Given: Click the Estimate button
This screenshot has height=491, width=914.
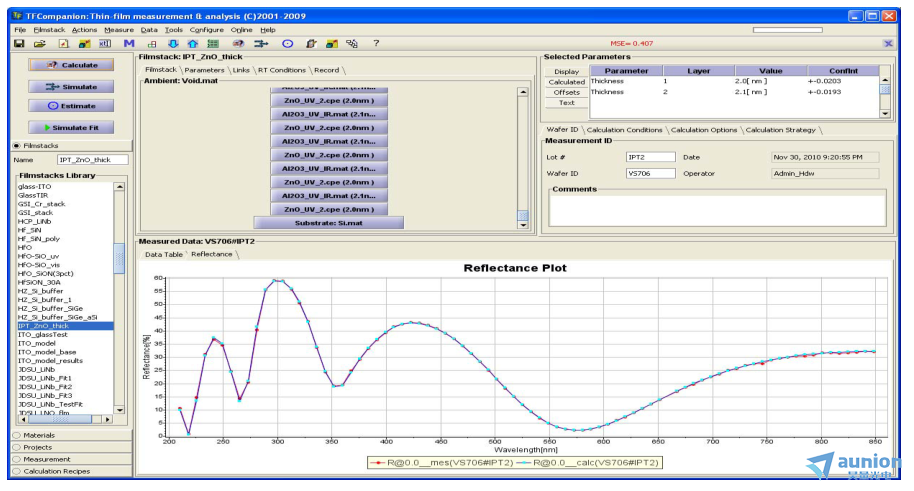Looking at the screenshot, I should point(71,106).
